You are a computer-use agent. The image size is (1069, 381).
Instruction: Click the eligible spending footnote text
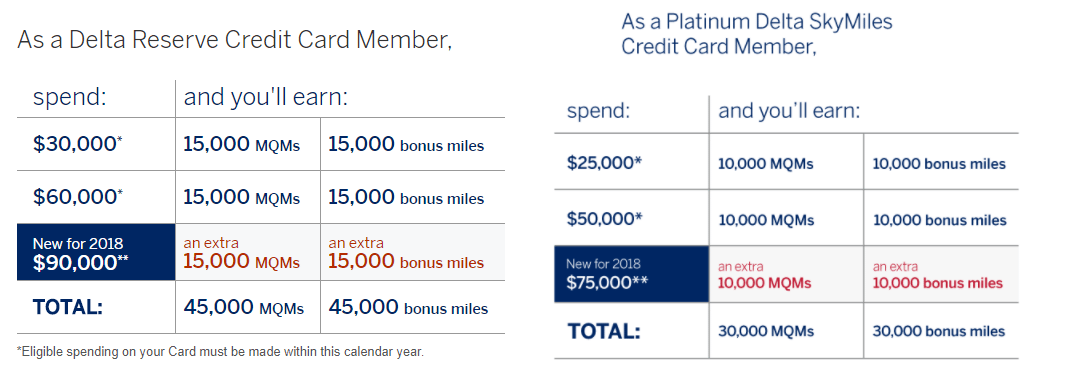point(220,352)
